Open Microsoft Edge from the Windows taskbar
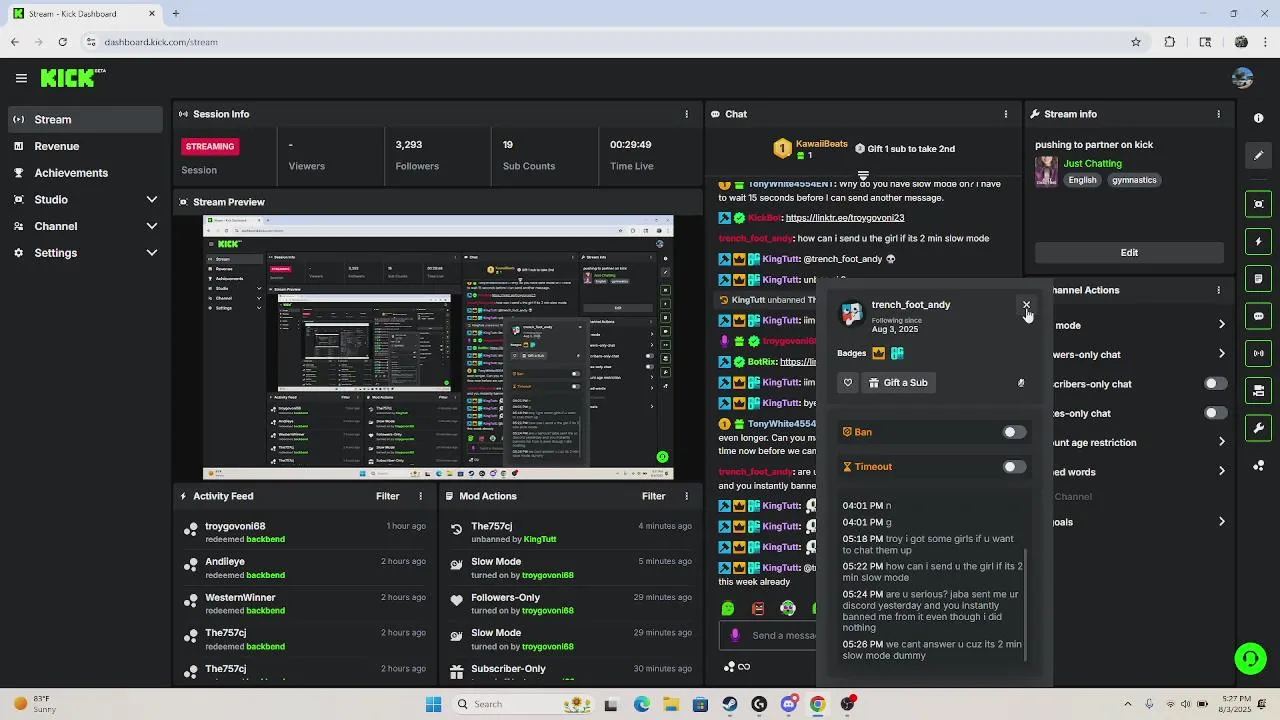 641,704
